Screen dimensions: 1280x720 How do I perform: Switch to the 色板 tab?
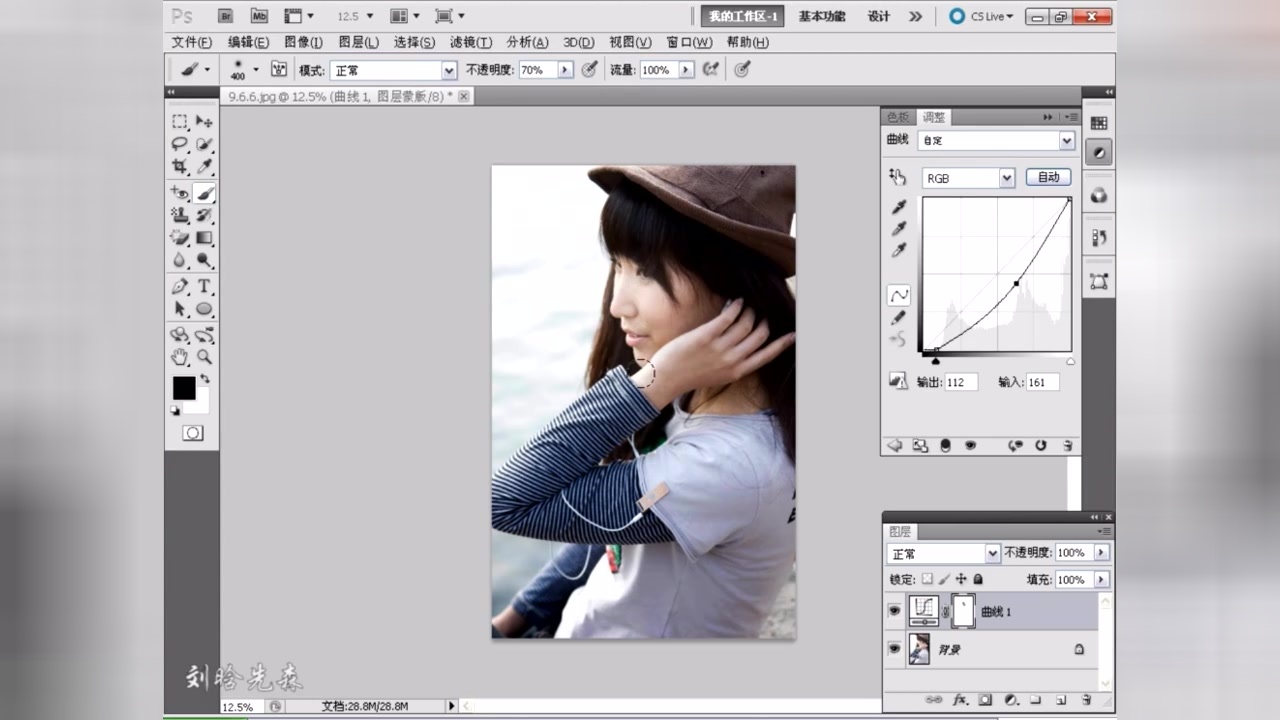[x=899, y=117]
